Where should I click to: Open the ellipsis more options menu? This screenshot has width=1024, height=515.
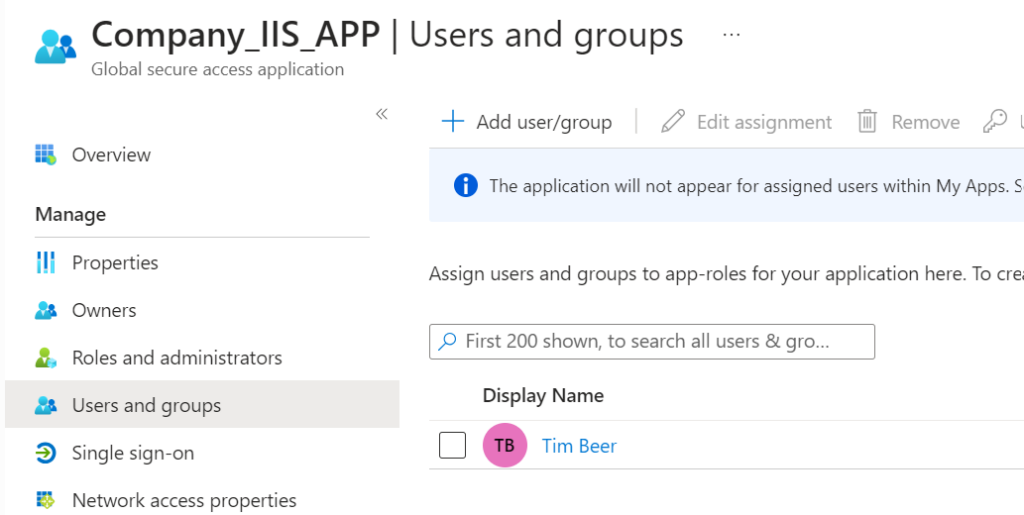tap(731, 35)
